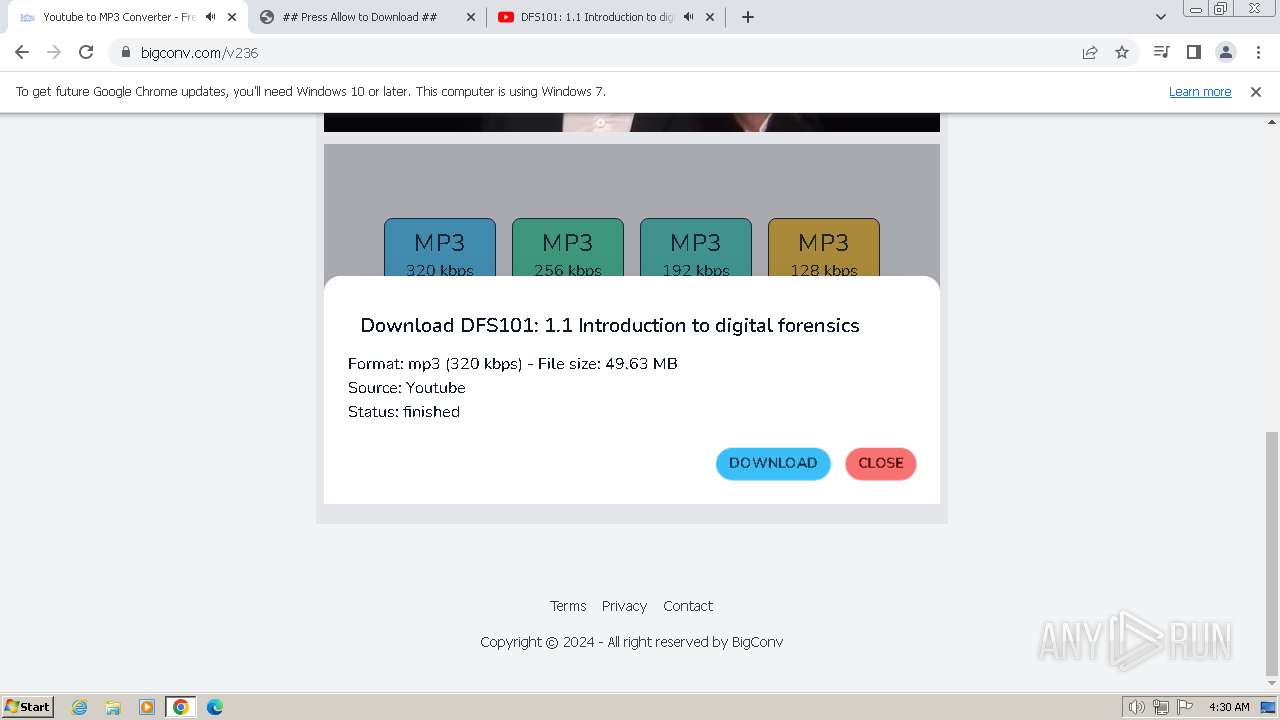Click the video thumbnail above format buttons
This screenshot has width=1280, height=720.
coord(632,122)
